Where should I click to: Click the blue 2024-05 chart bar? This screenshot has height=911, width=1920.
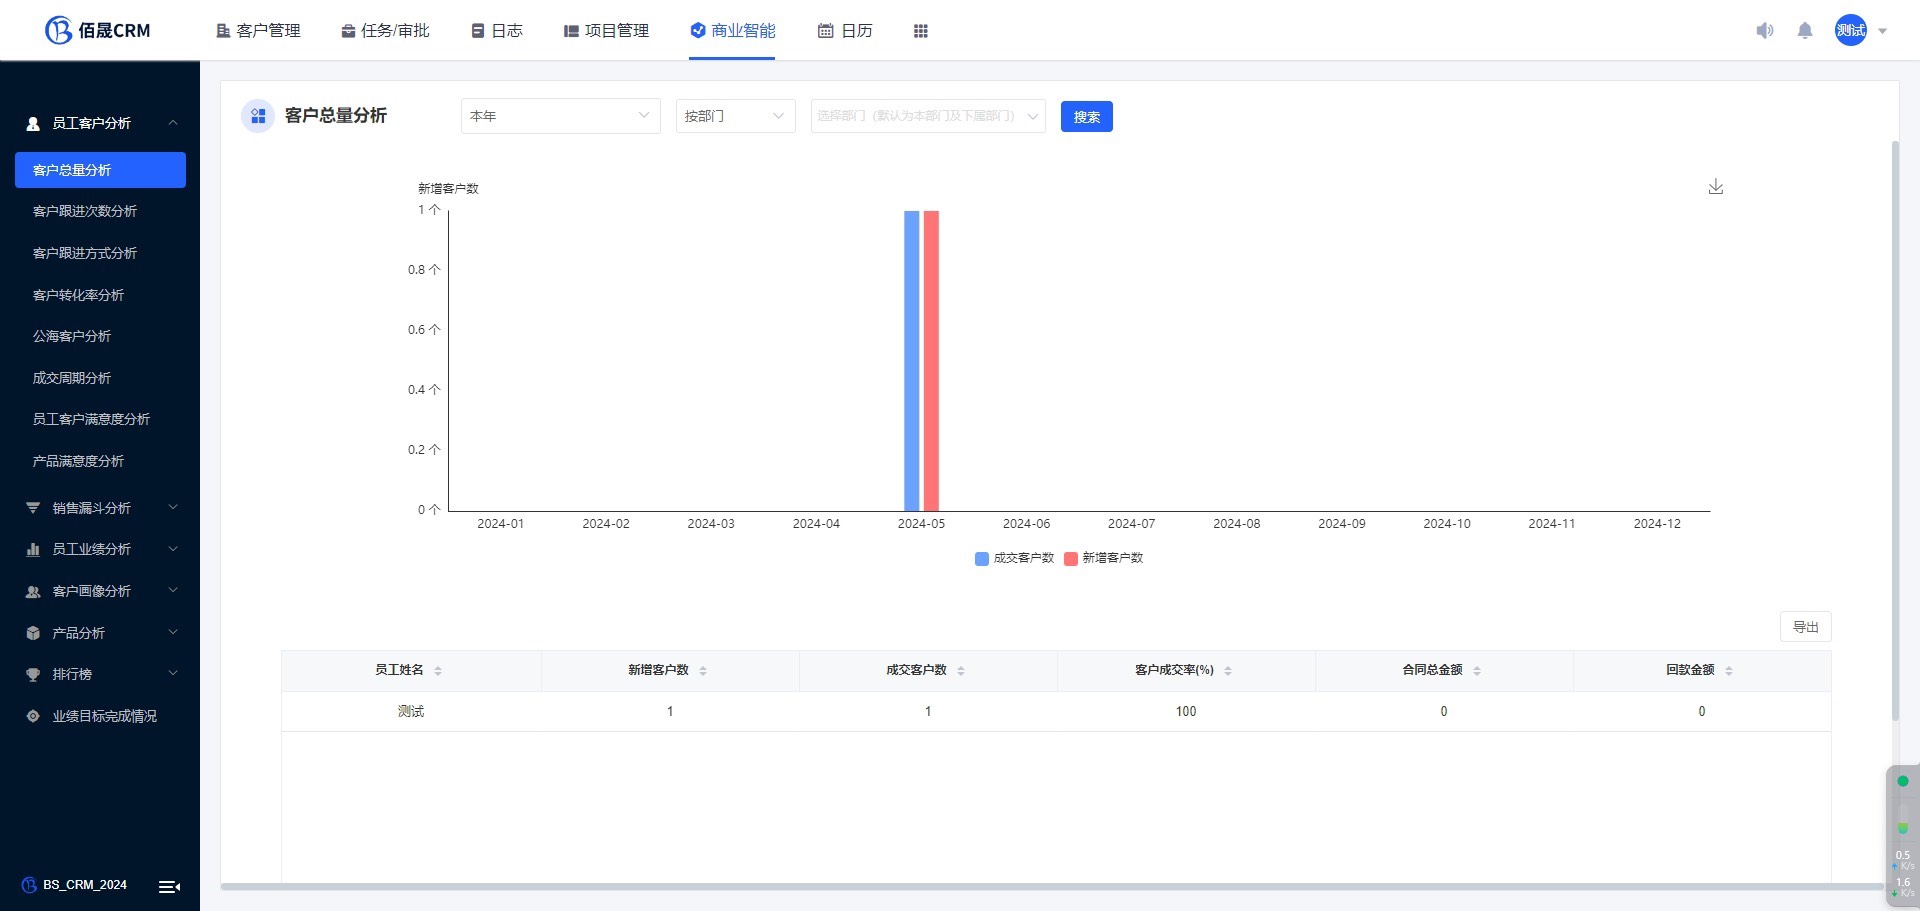click(911, 360)
